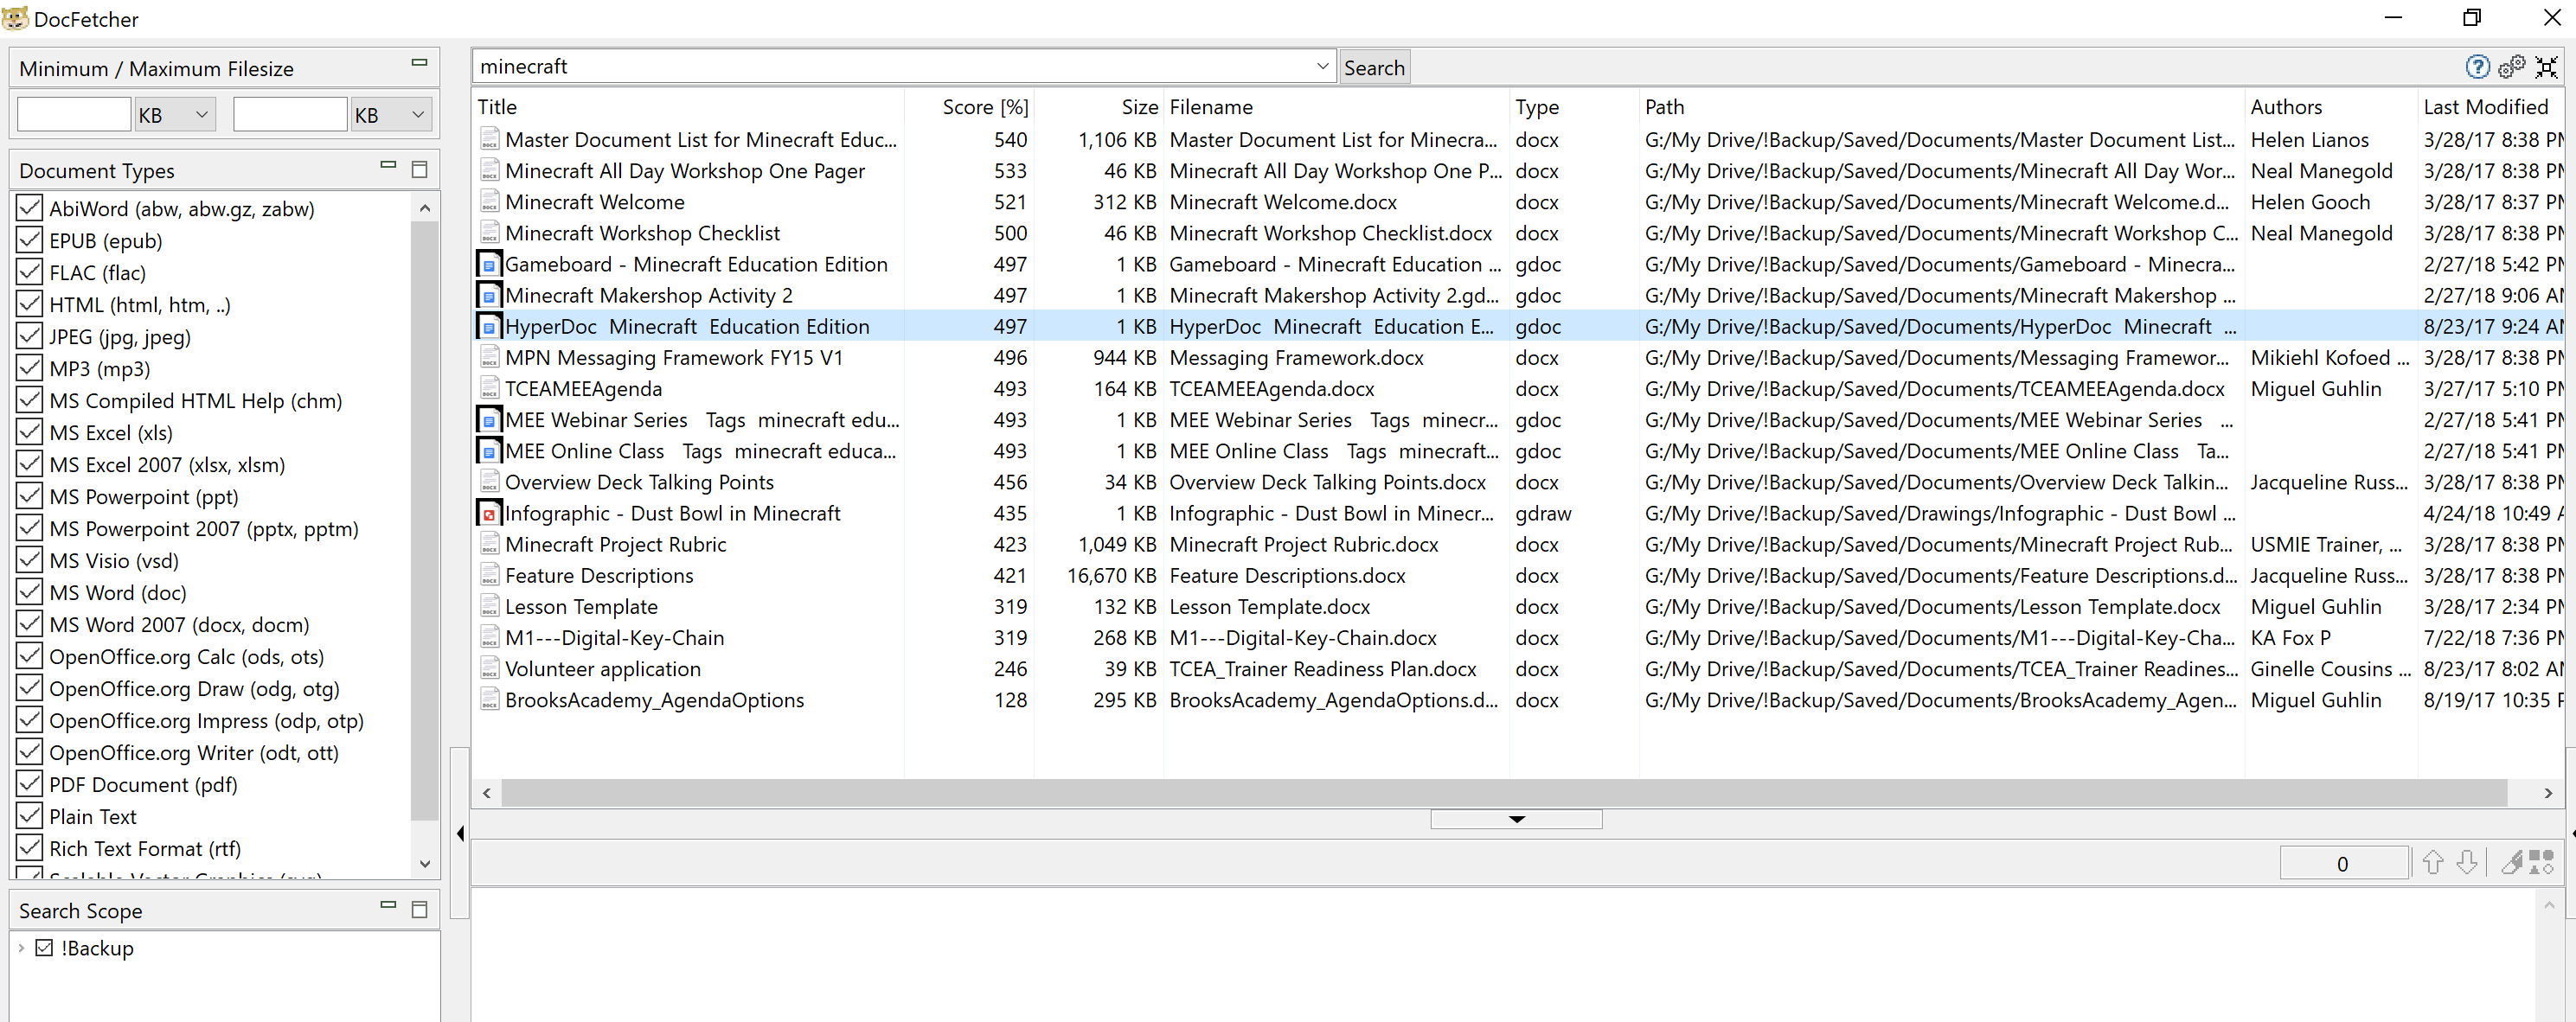The height and width of the screenshot is (1022, 2576).
Task: Click the gdoc icon of Gameboard - Minecraft Education Edition
Action: click(x=489, y=265)
